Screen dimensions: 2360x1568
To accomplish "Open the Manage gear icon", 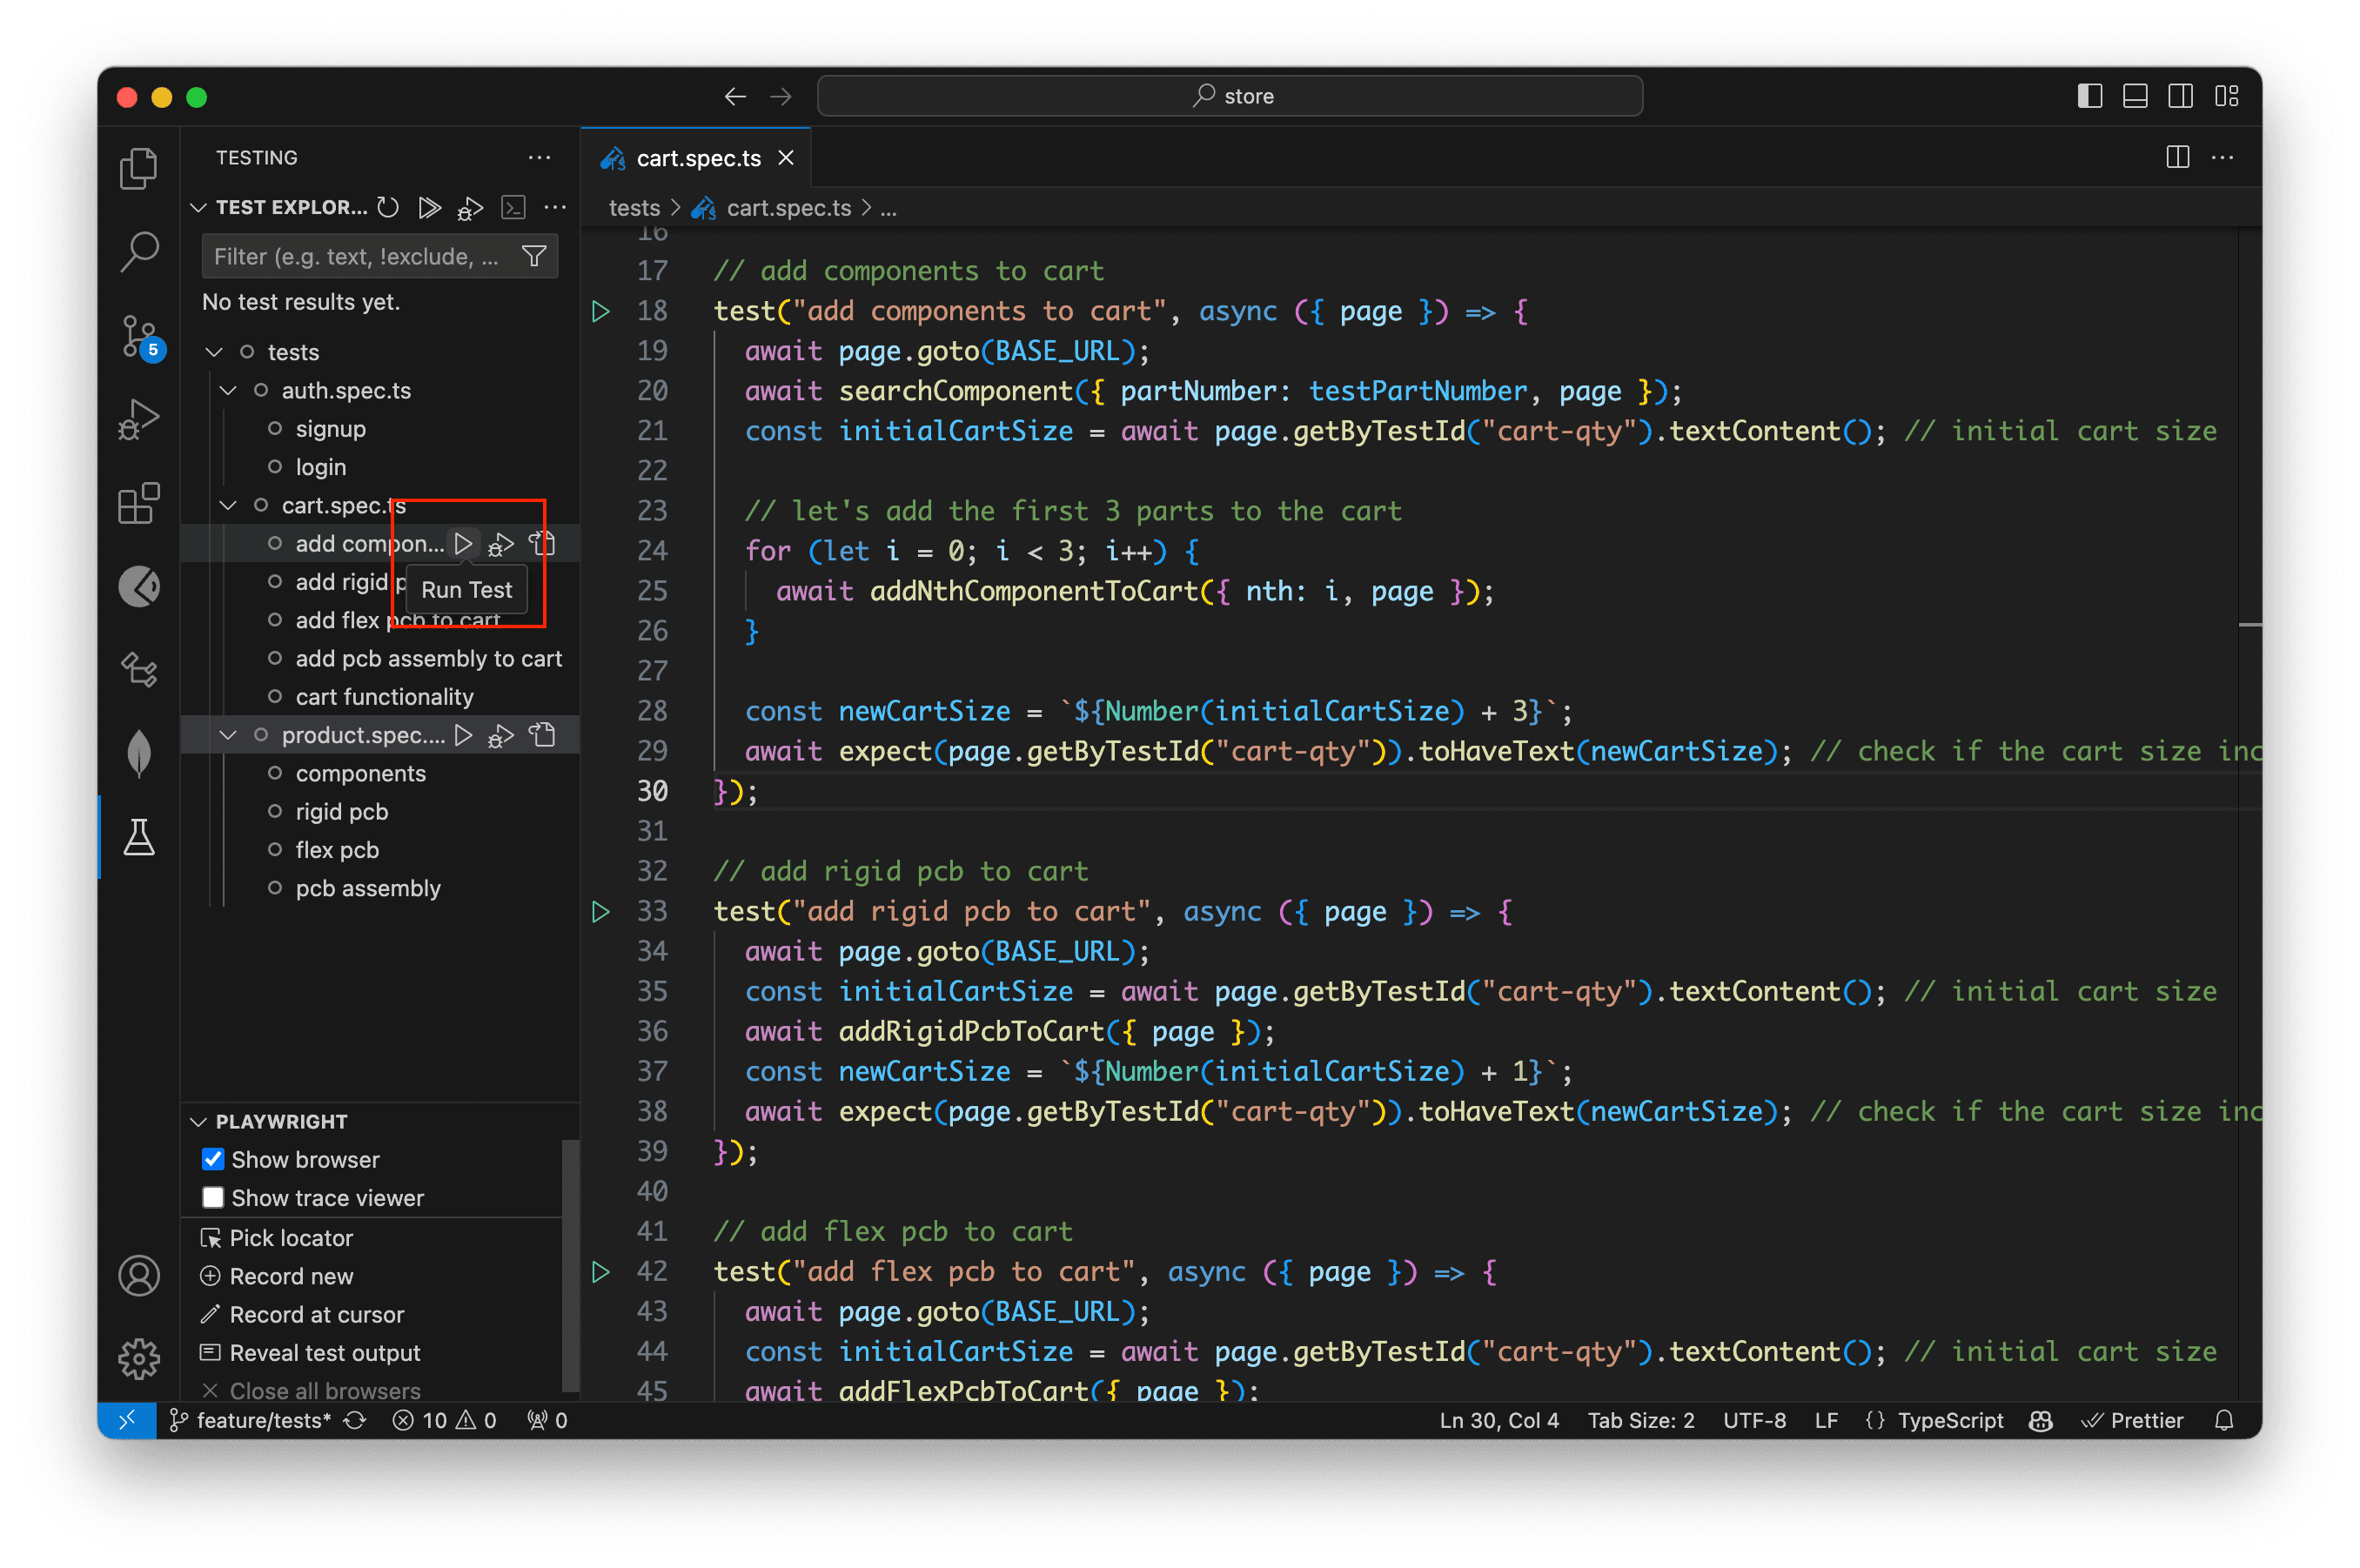I will [139, 1359].
